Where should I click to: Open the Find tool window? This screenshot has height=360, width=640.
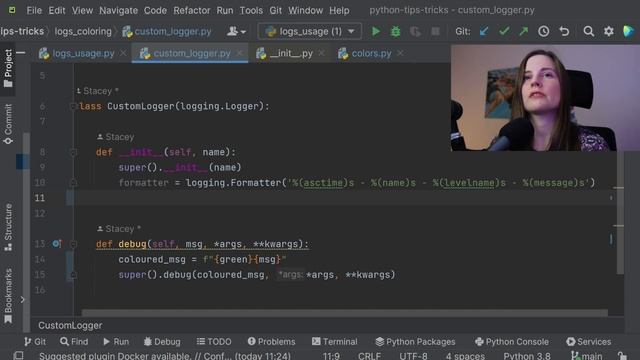pyautogui.click(x=74, y=342)
